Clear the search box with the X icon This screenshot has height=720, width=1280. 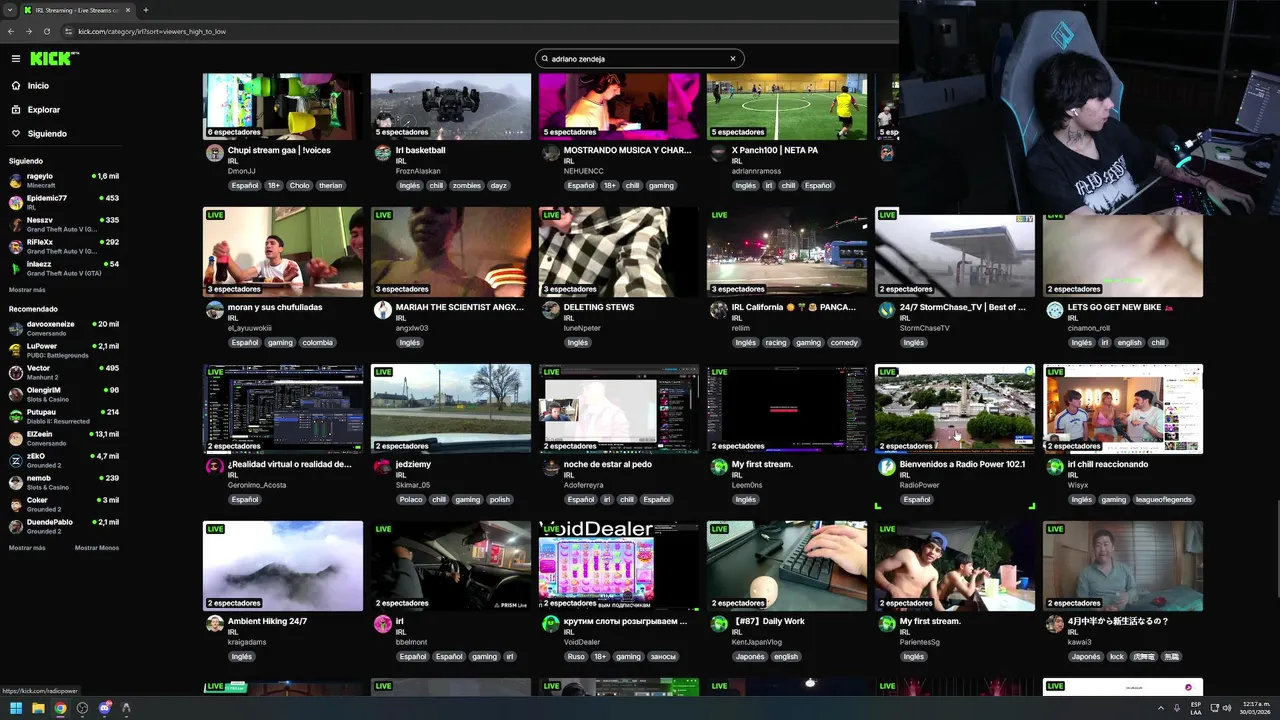coord(732,58)
